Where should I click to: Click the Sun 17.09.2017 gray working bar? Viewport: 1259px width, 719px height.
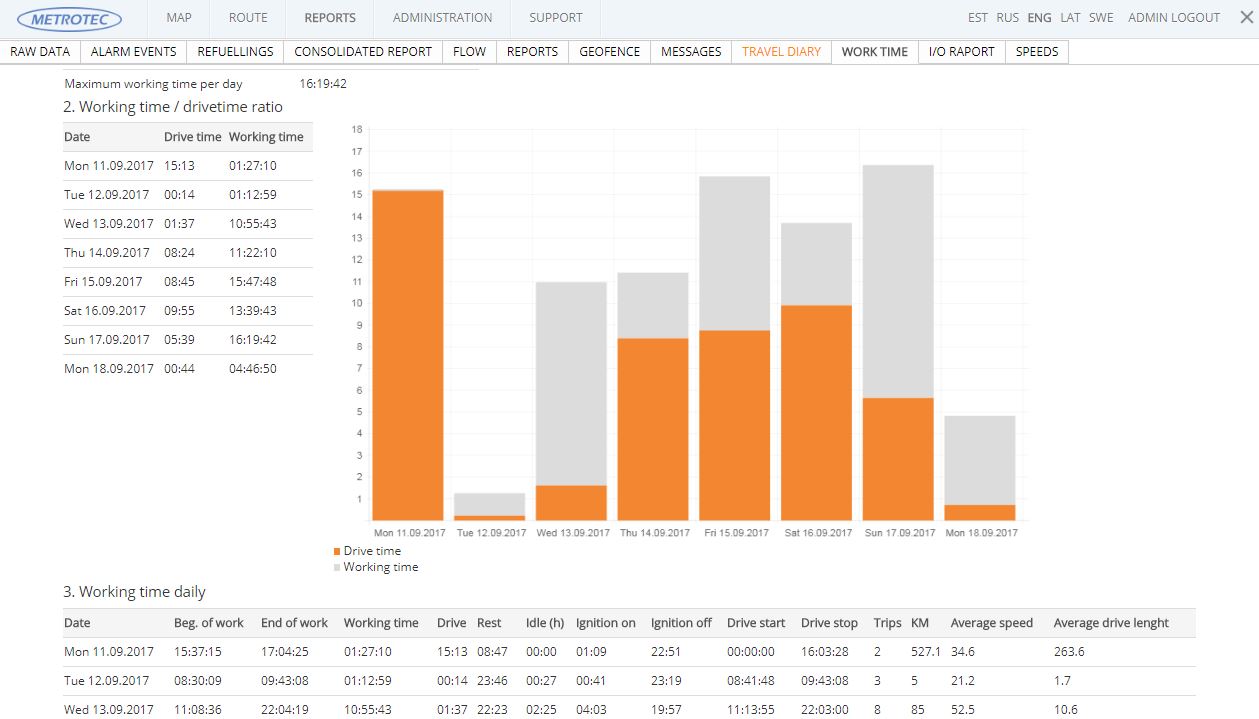pos(897,280)
